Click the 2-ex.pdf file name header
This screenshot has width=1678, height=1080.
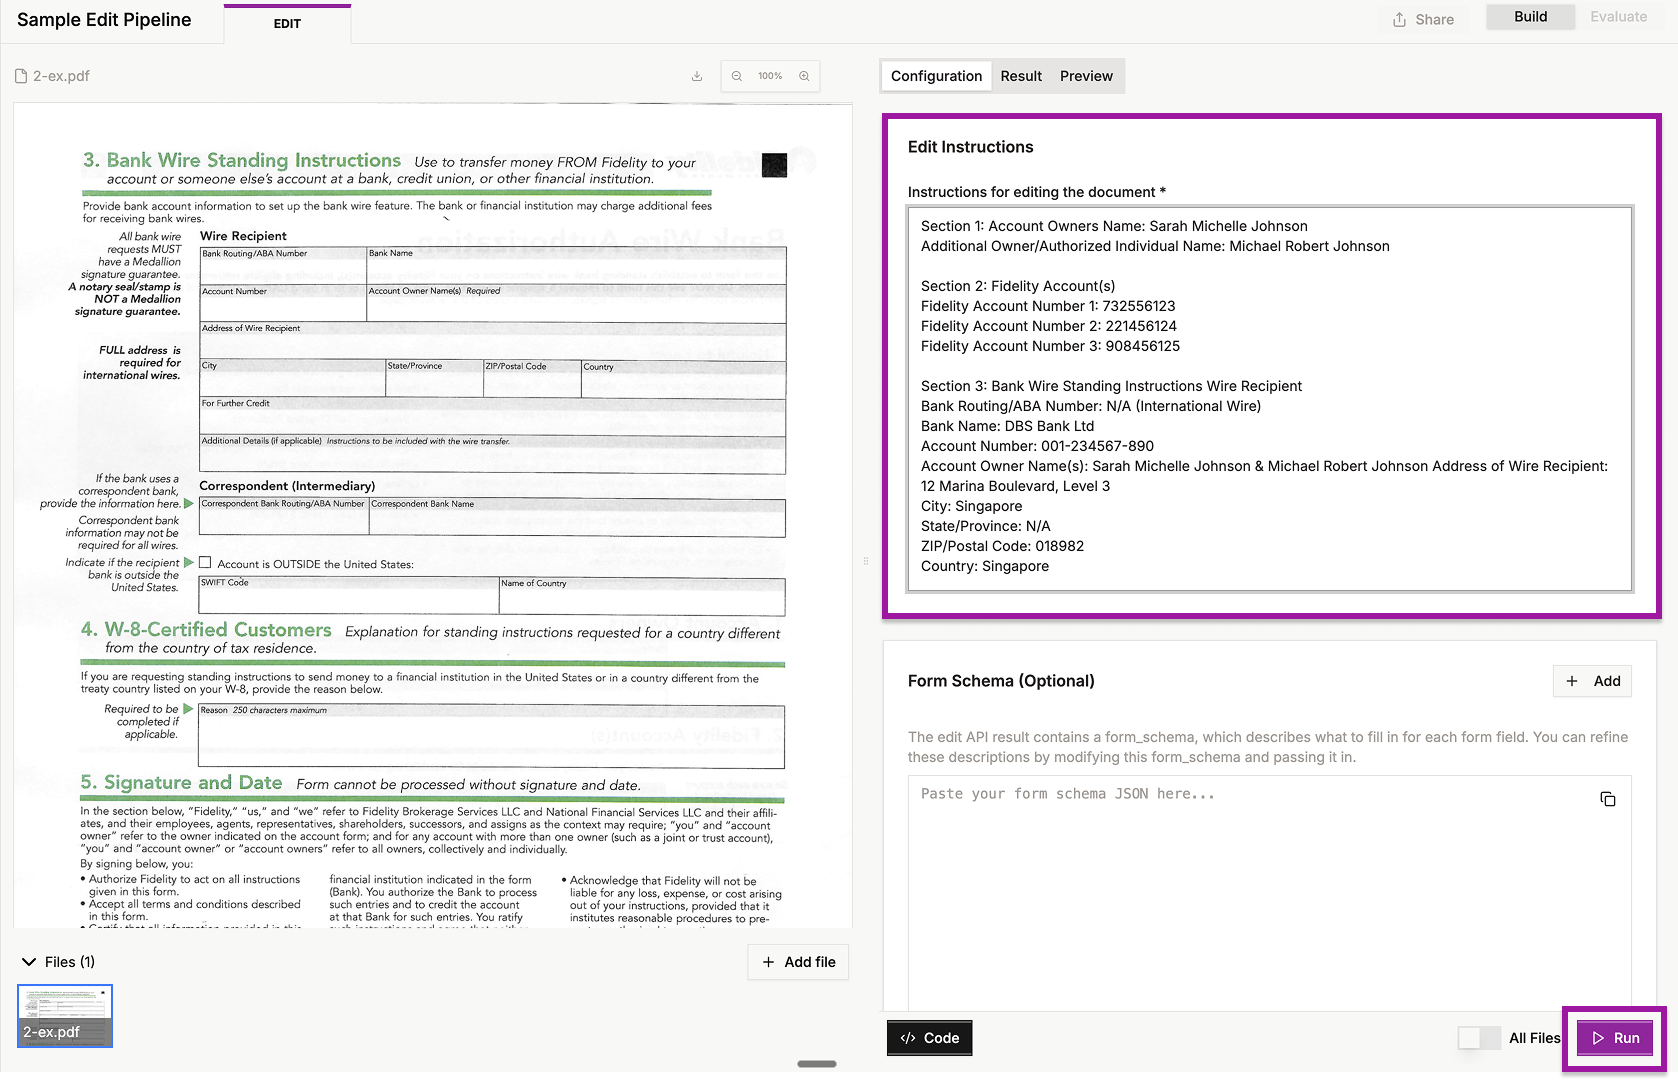coord(61,76)
